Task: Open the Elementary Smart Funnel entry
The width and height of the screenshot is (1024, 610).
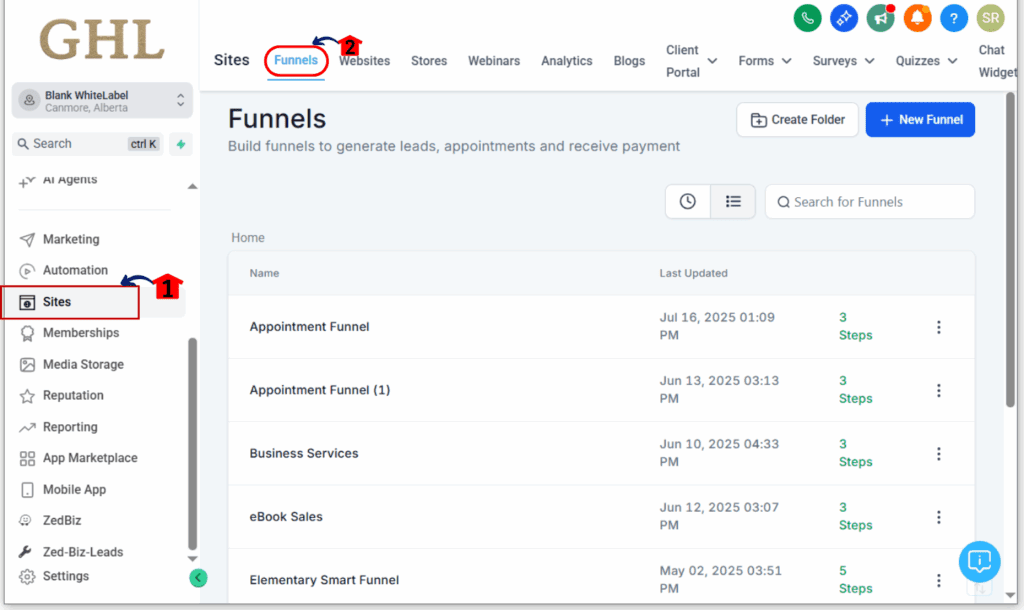Action: click(x=324, y=580)
